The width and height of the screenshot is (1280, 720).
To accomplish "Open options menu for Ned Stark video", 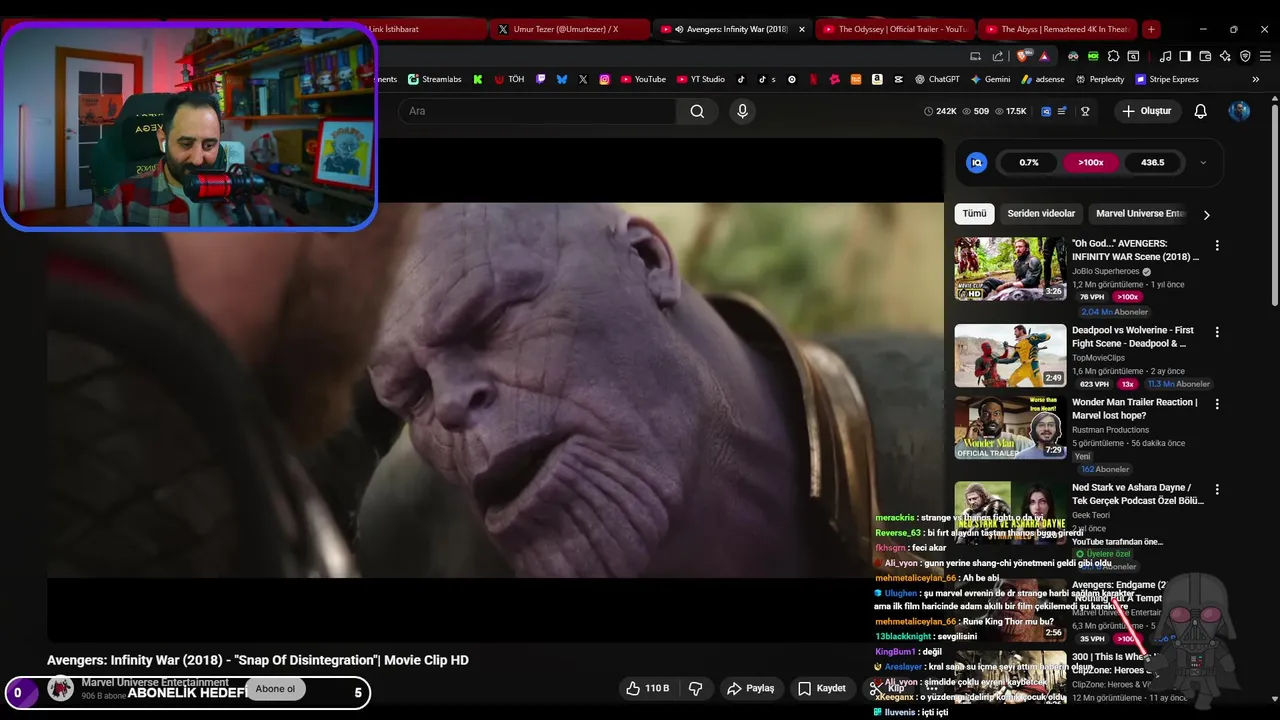I will pyautogui.click(x=1217, y=490).
